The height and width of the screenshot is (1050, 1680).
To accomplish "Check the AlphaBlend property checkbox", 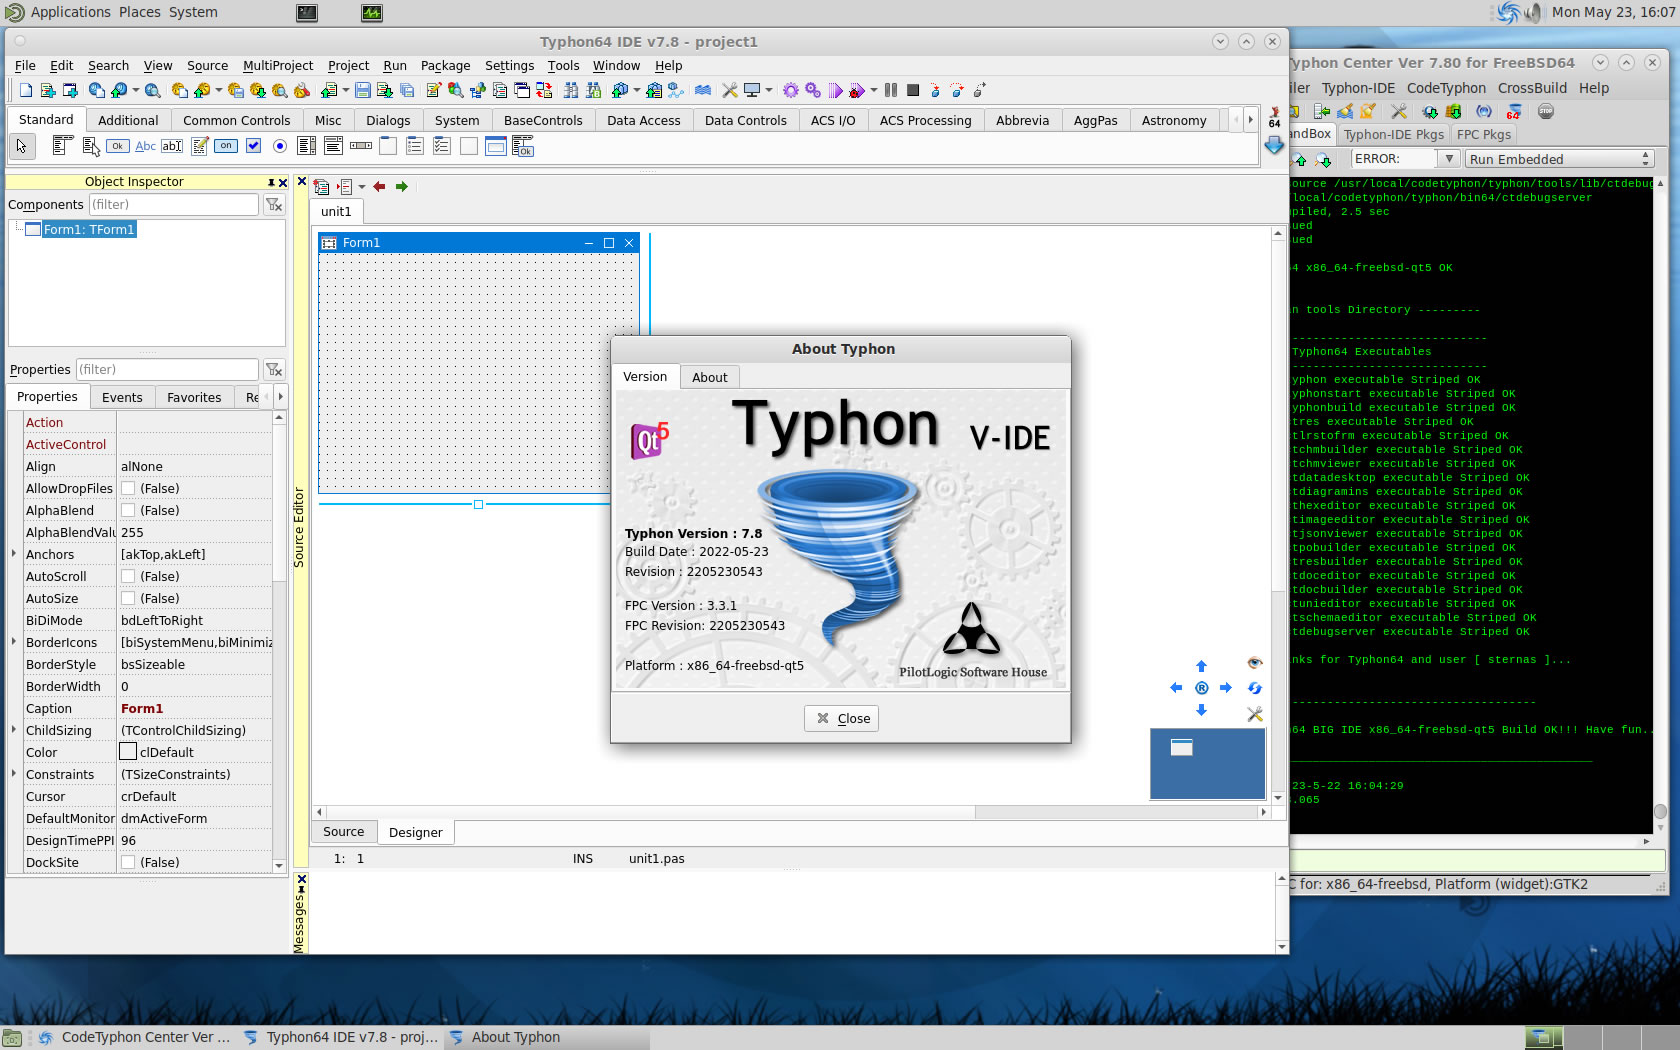I will click(x=128, y=511).
